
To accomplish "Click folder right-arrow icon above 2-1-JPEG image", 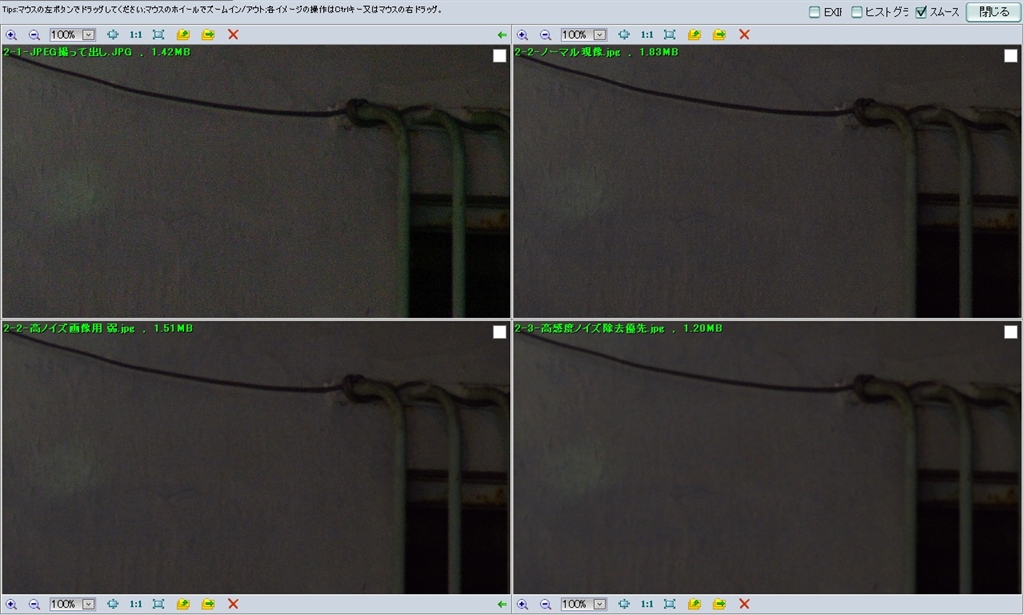I will coord(208,35).
